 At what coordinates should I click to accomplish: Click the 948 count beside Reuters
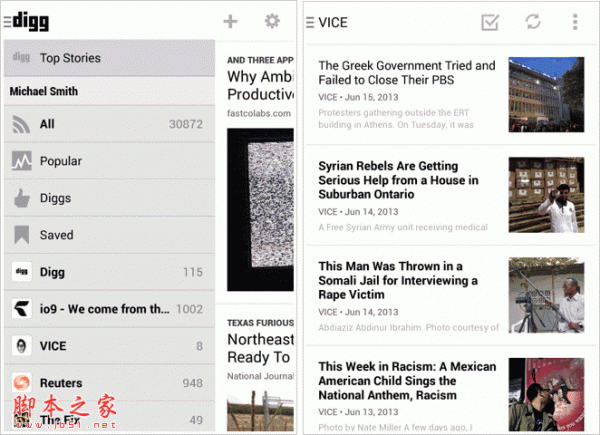point(192,383)
